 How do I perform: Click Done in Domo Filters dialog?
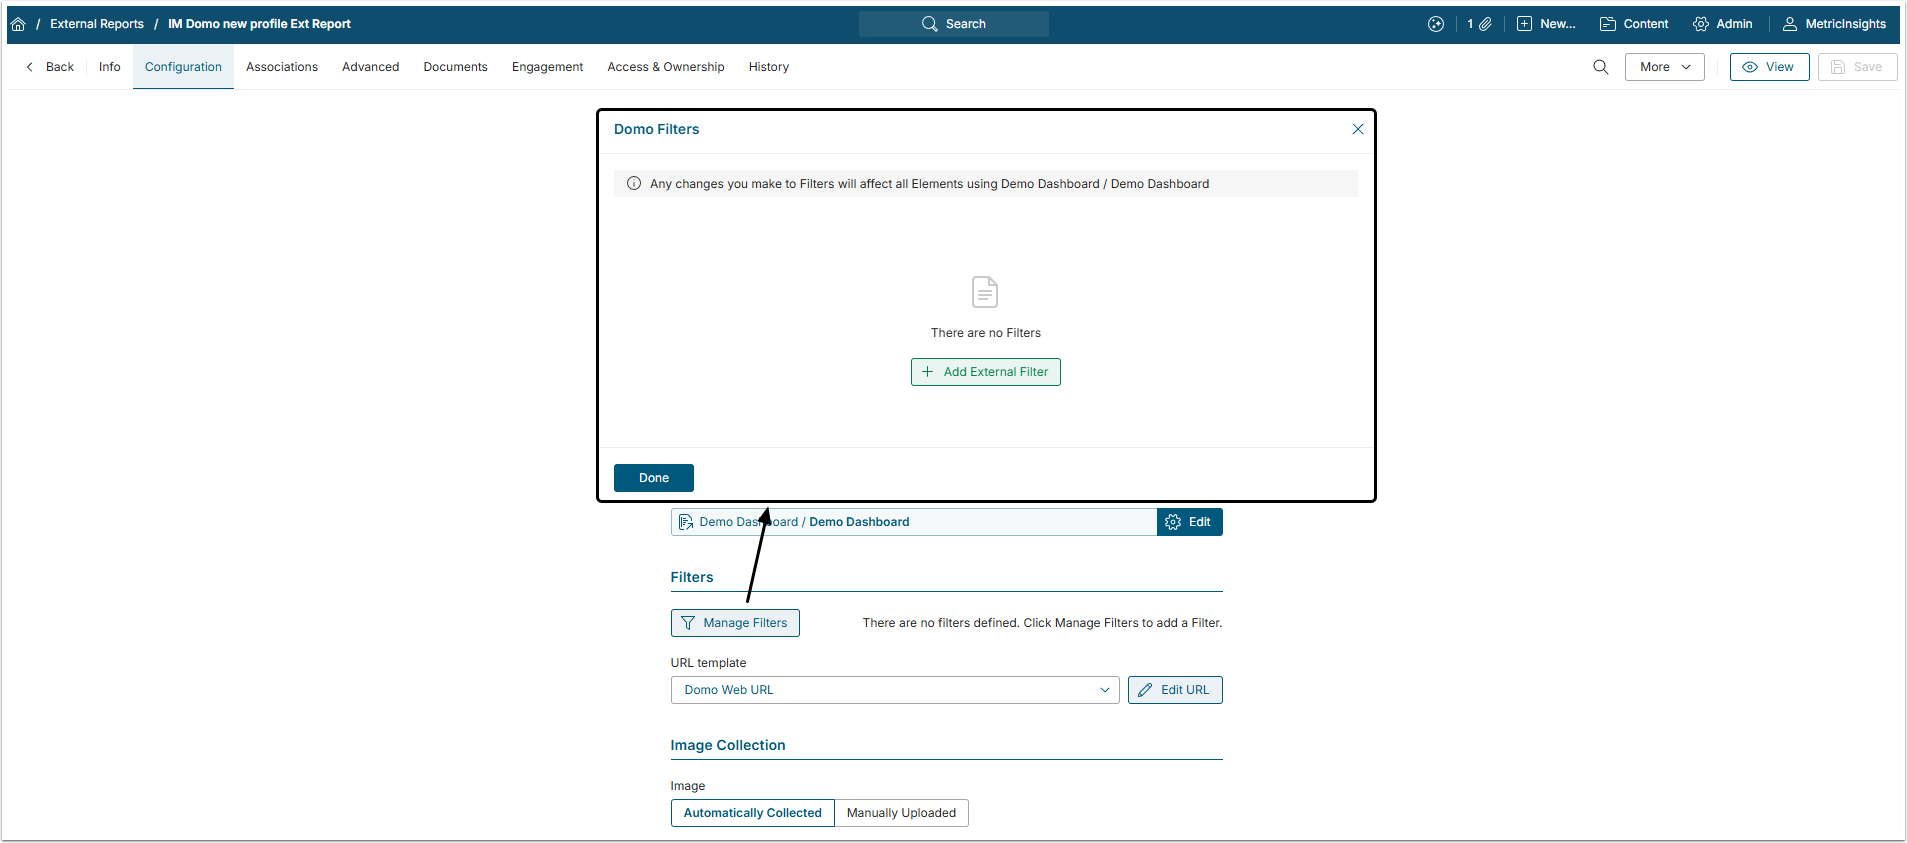pyautogui.click(x=654, y=478)
